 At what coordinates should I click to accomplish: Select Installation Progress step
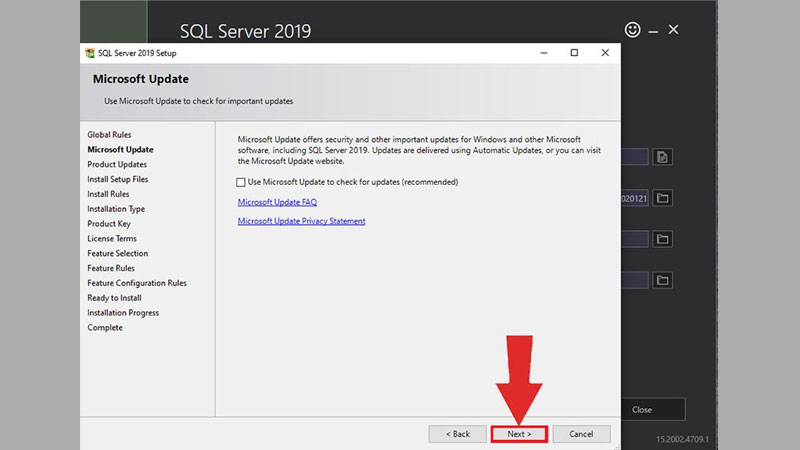(x=123, y=312)
